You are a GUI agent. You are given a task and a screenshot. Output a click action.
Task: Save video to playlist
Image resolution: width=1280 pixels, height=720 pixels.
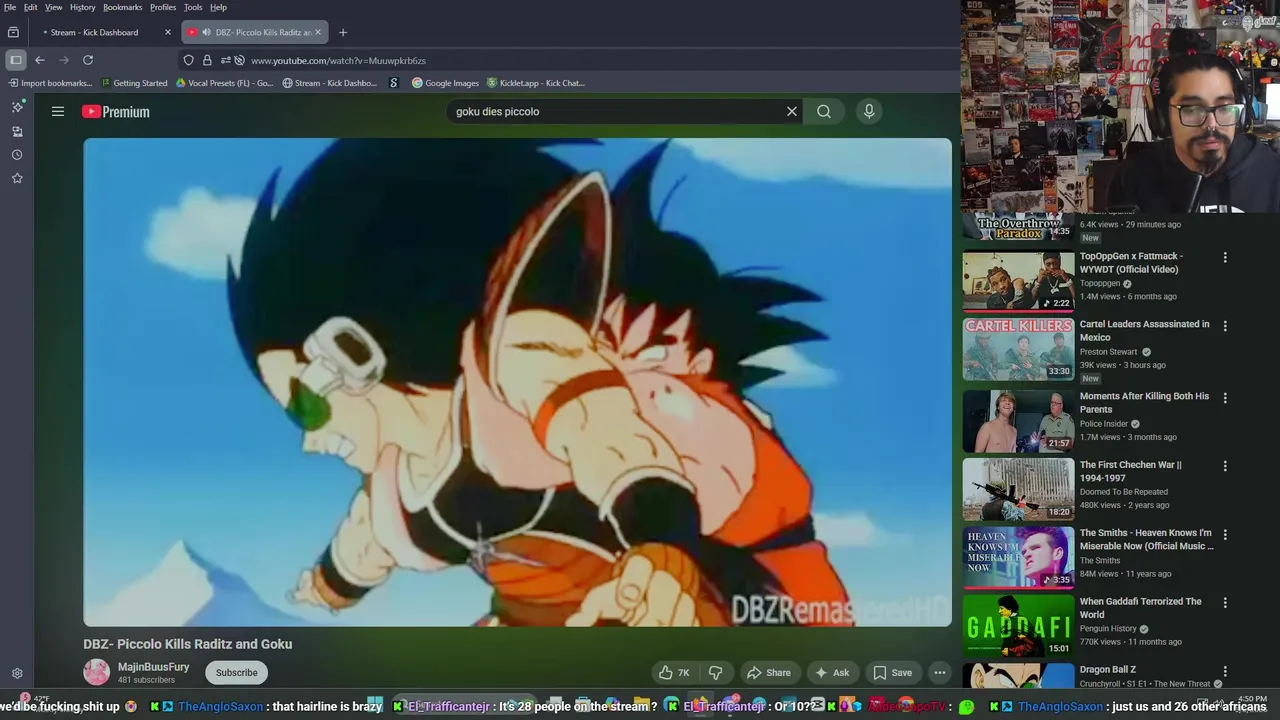893,673
